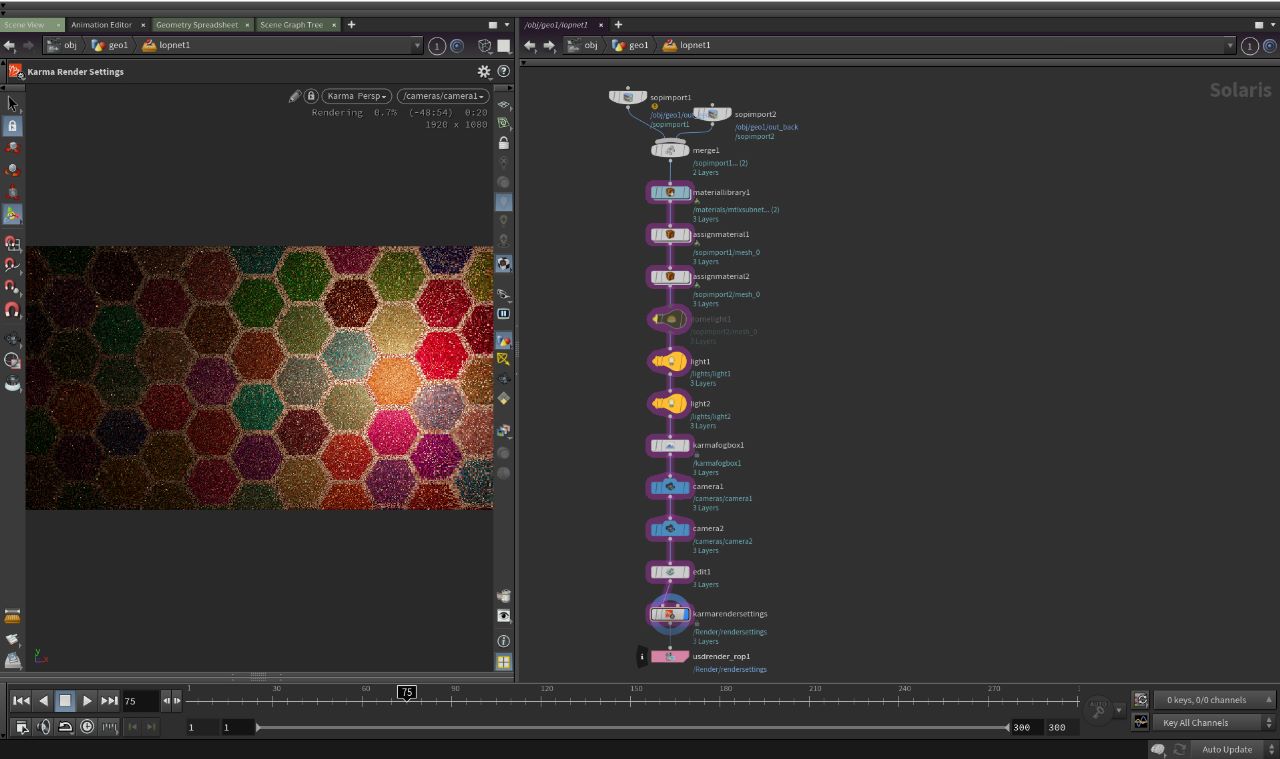Screen dimensions: 1280x759
Task: Click the usdrender_rop1 node
Action: click(x=670, y=657)
